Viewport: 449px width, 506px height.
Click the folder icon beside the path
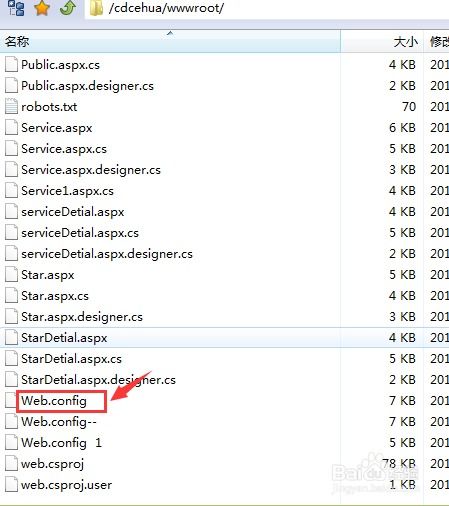[96, 8]
